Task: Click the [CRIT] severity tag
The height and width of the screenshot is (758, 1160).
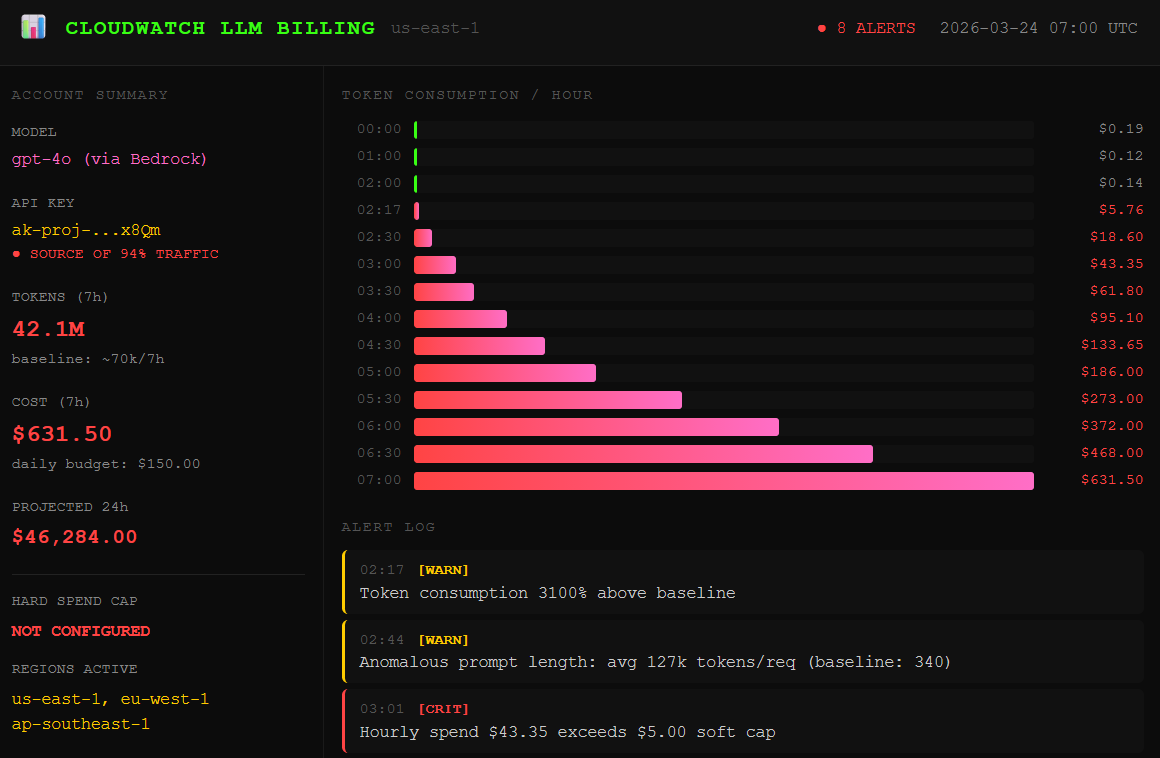Action: [443, 708]
